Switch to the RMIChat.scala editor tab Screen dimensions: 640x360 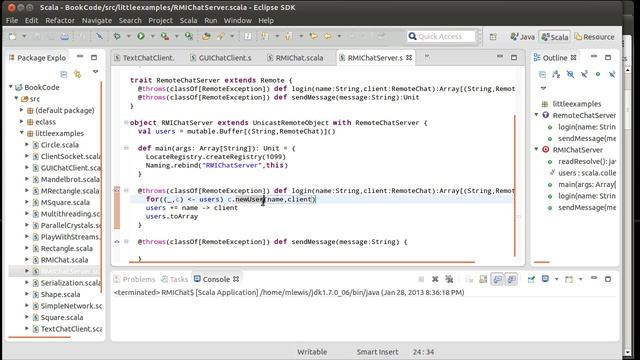295,58
